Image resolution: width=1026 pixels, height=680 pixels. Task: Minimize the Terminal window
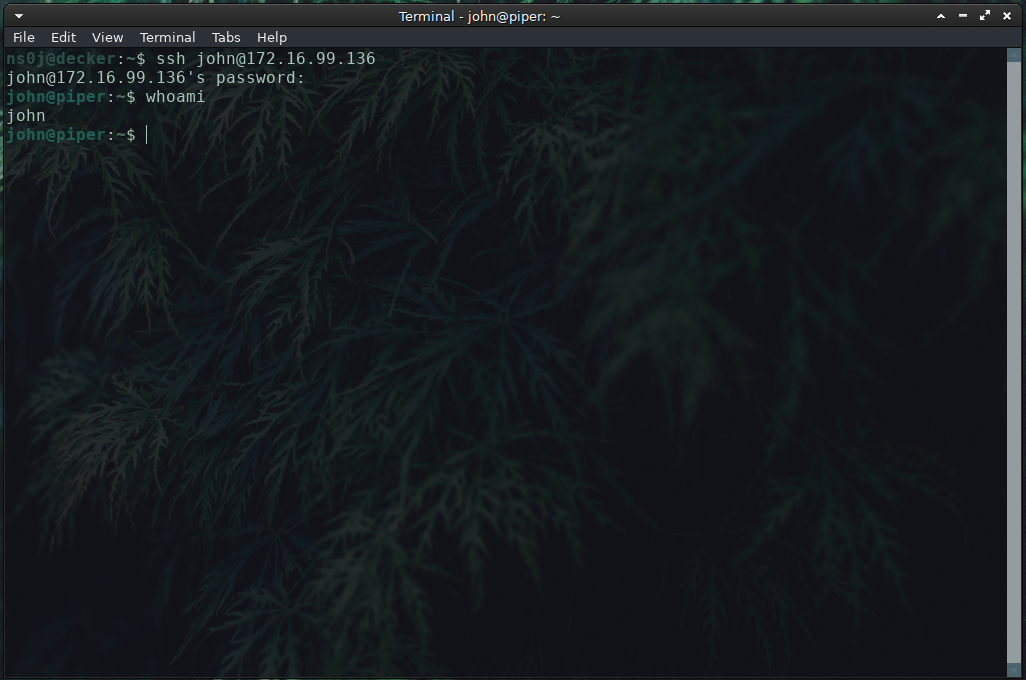coord(963,16)
